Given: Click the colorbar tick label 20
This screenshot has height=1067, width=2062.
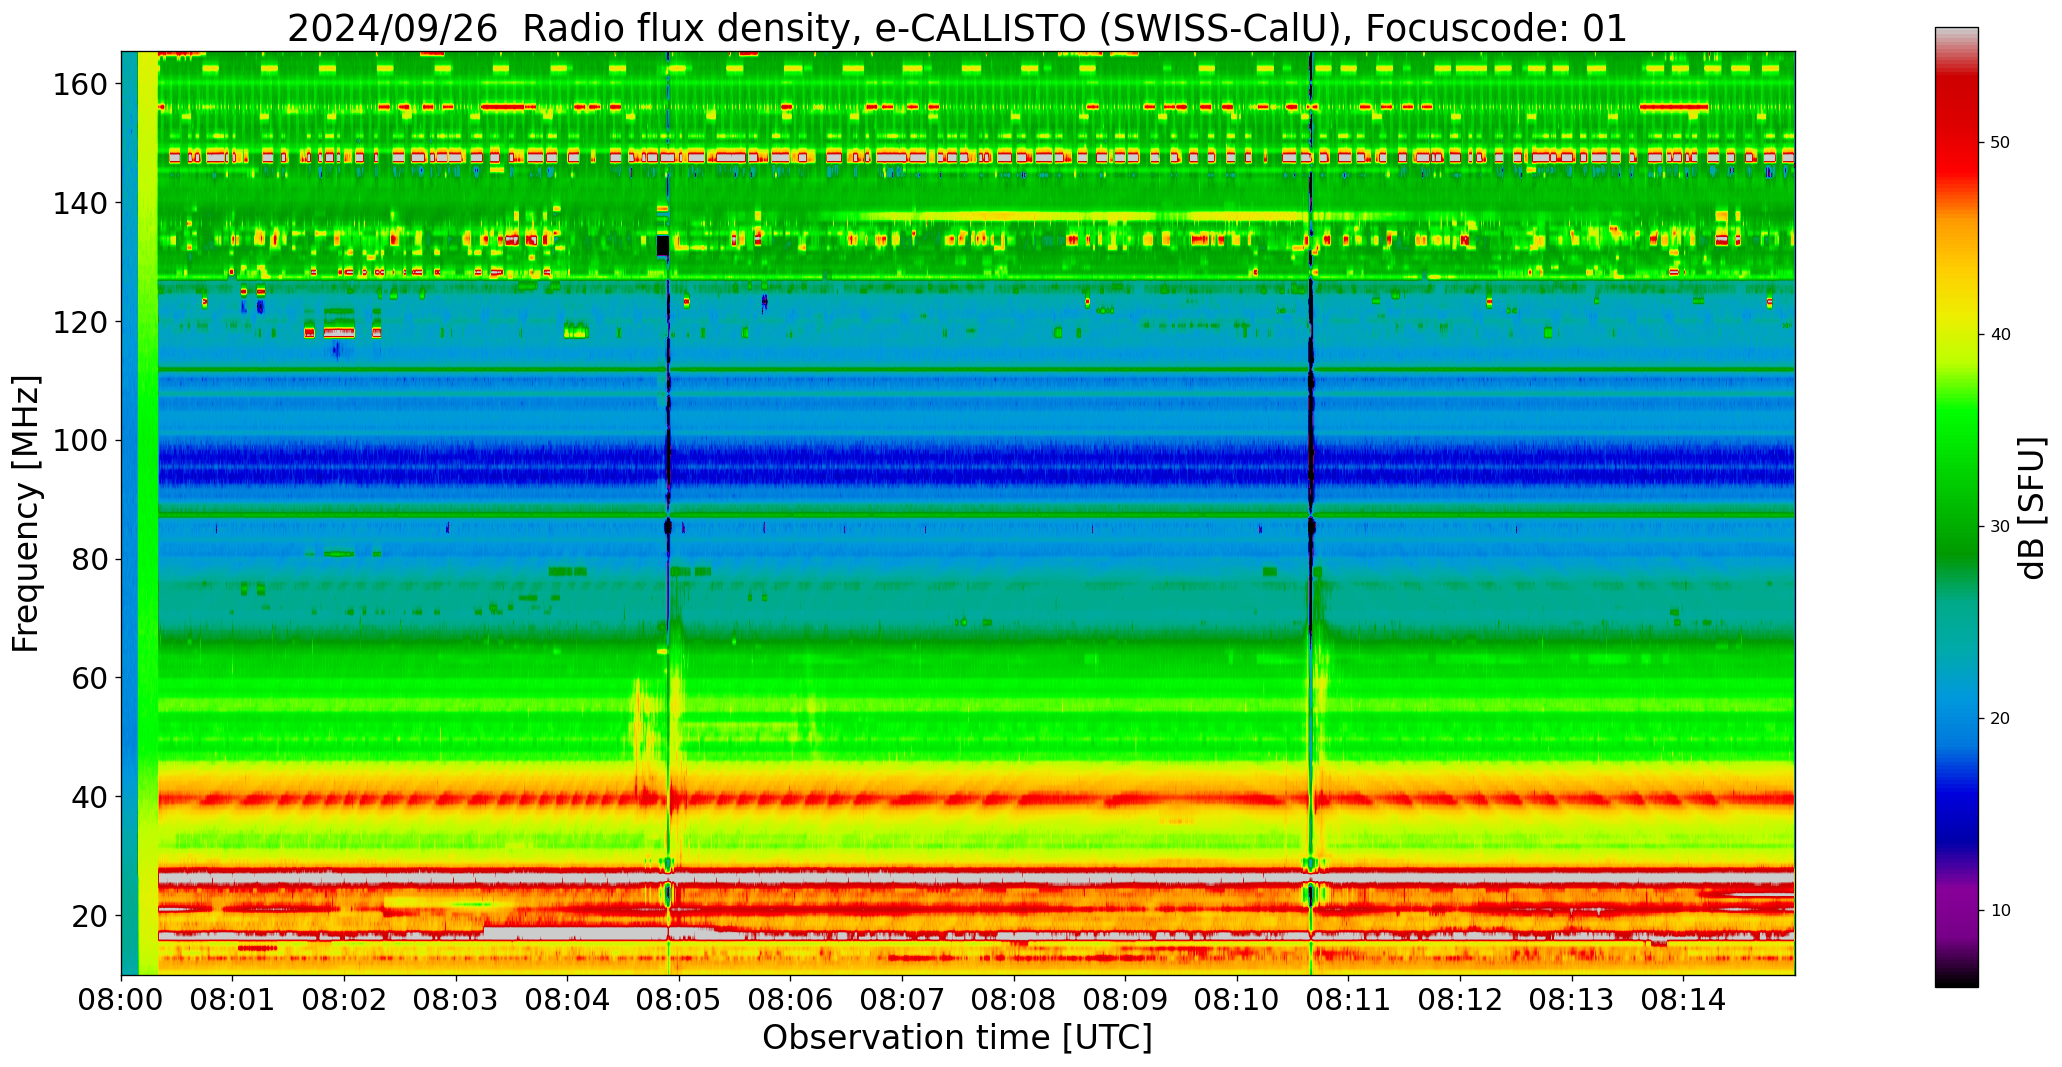Looking at the screenshot, I should click(x=2000, y=719).
